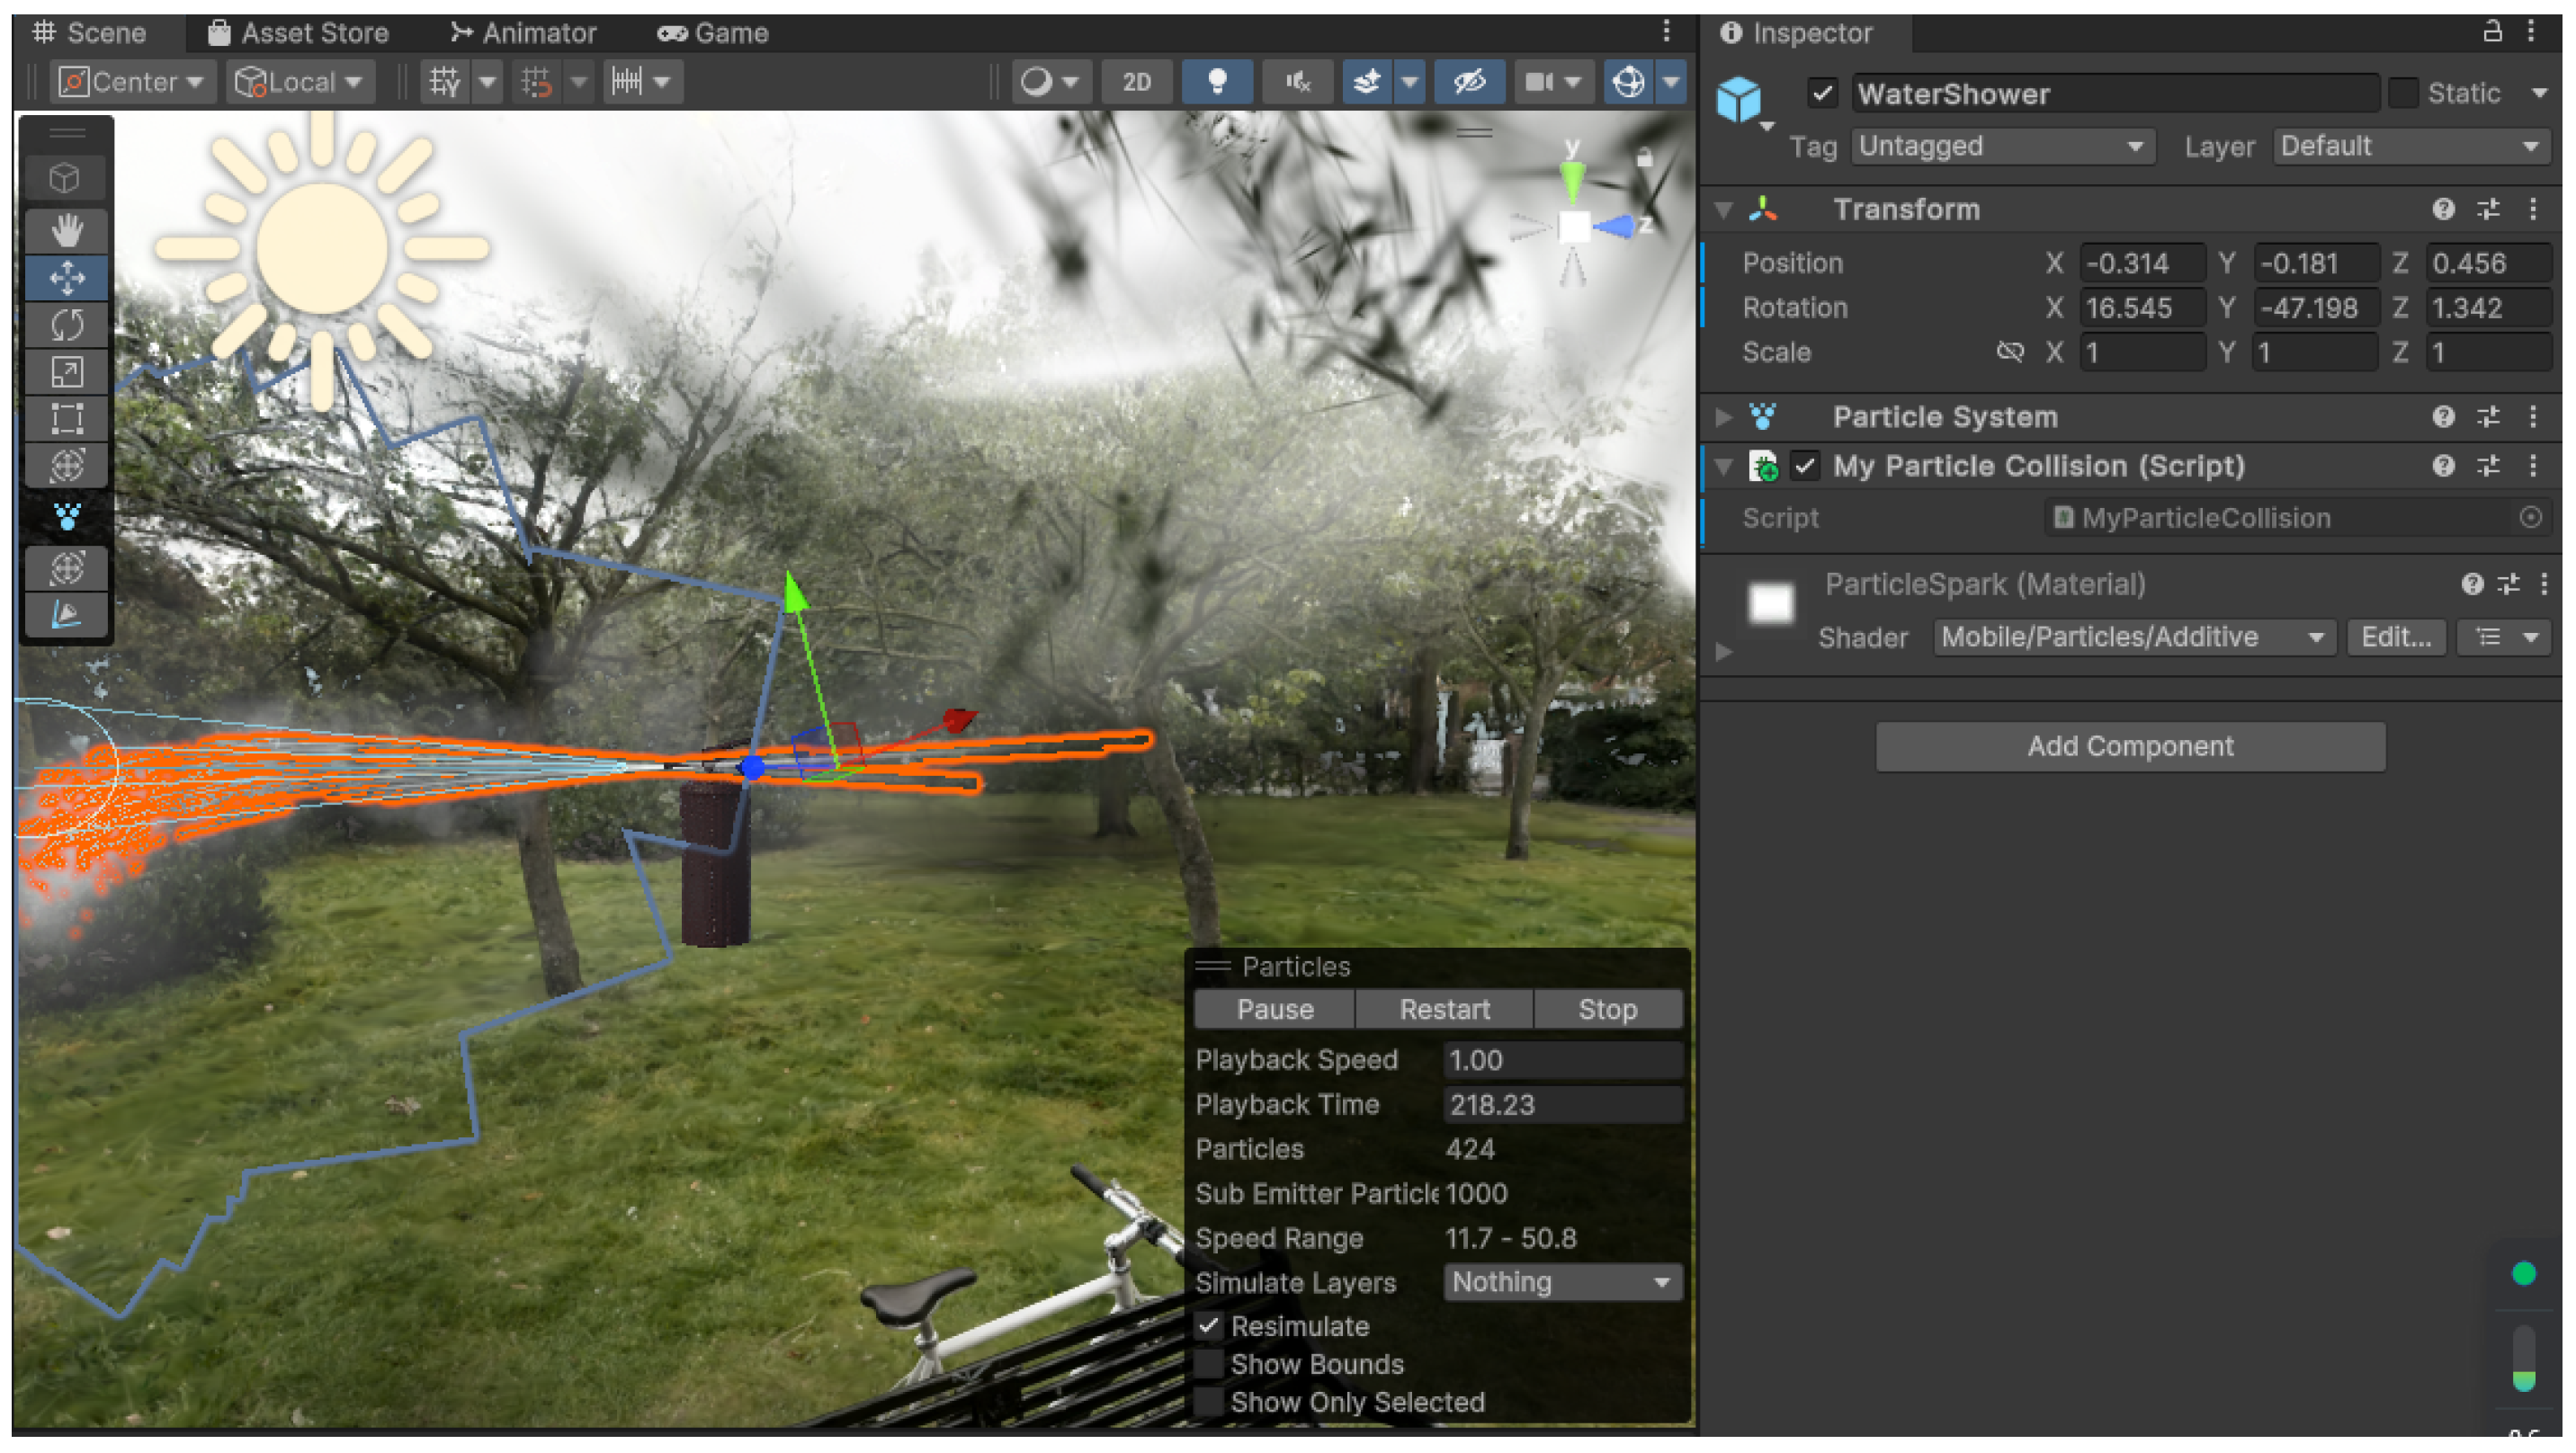The image size is (2576, 1453).
Task: Select the Rect transform tool
Action: tap(66, 418)
